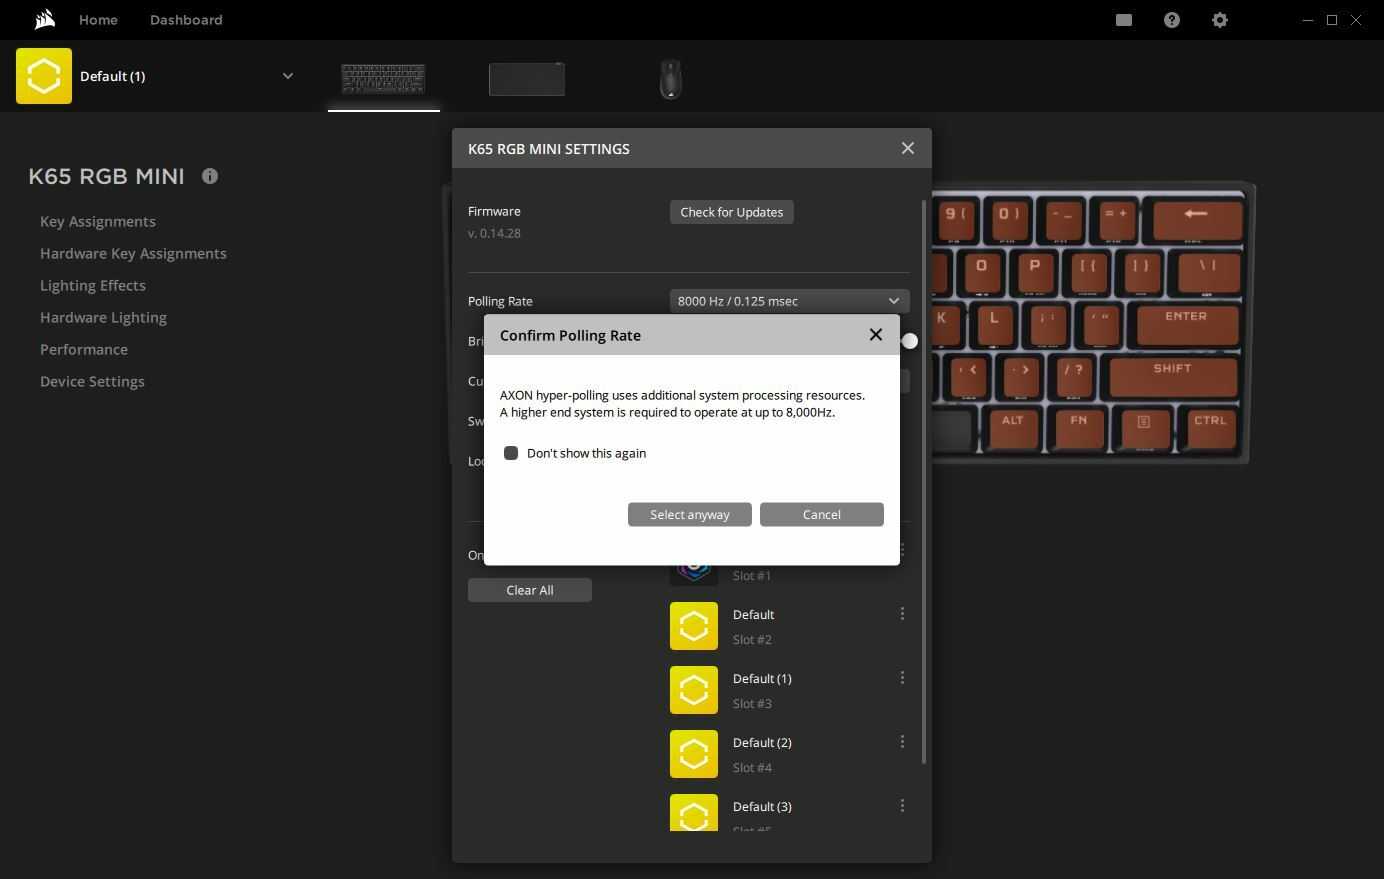Image resolution: width=1384 pixels, height=879 pixels.
Task: Open Lighting Effects in the sidebar
Action: (x=93, y=285)
